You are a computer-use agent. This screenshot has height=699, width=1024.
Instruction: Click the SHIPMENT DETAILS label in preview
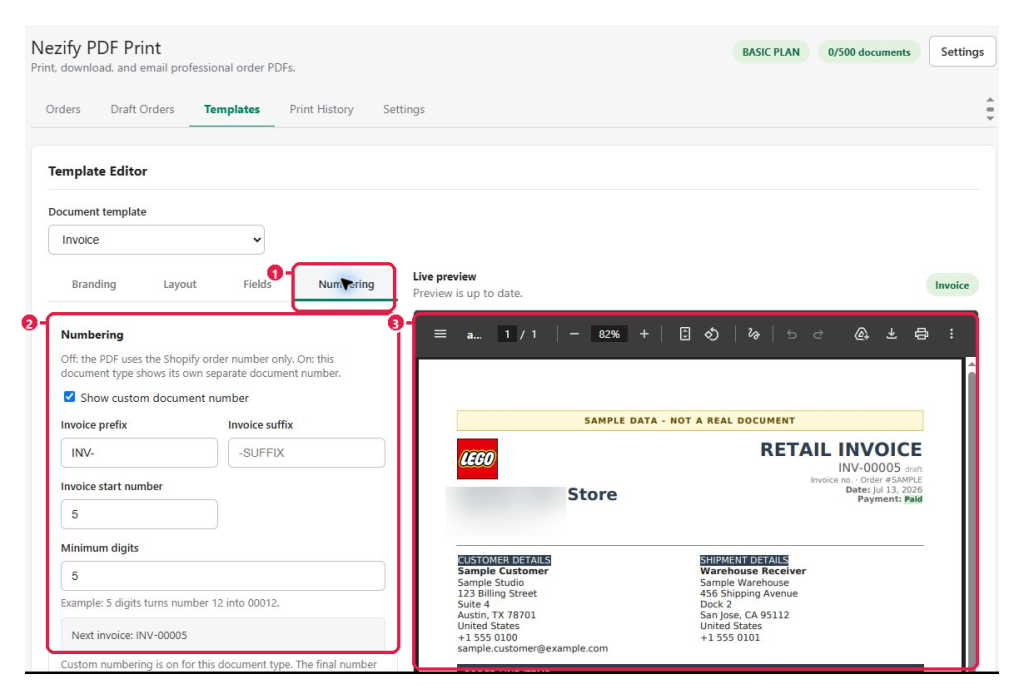coord(744,560)
